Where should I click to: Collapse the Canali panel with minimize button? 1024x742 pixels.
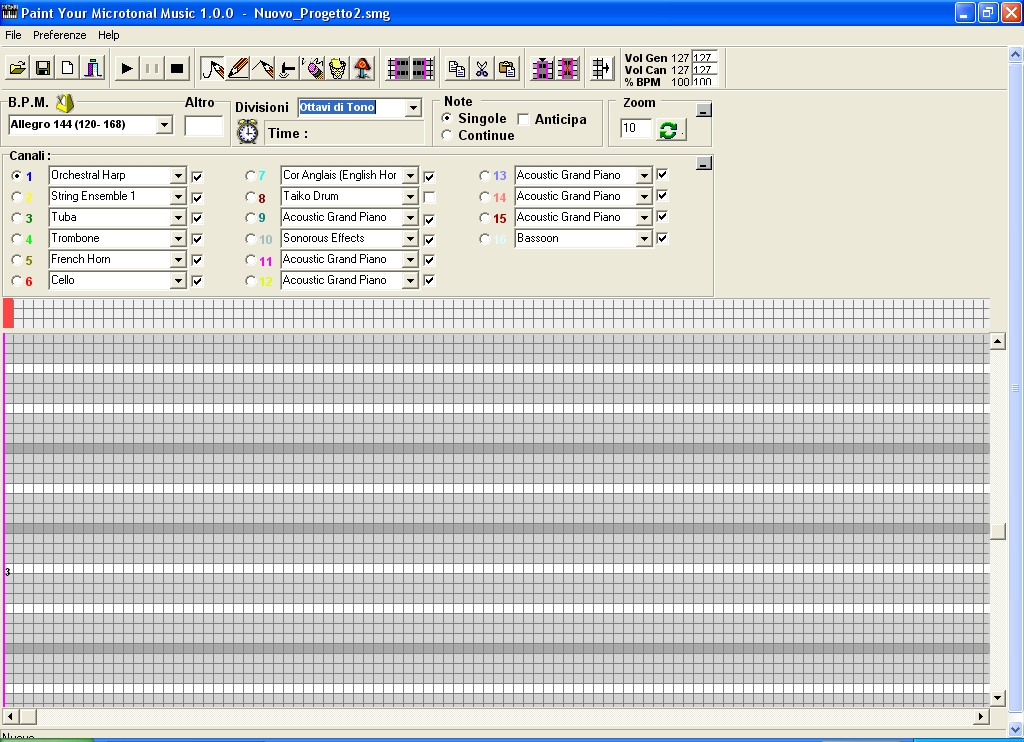703,163
